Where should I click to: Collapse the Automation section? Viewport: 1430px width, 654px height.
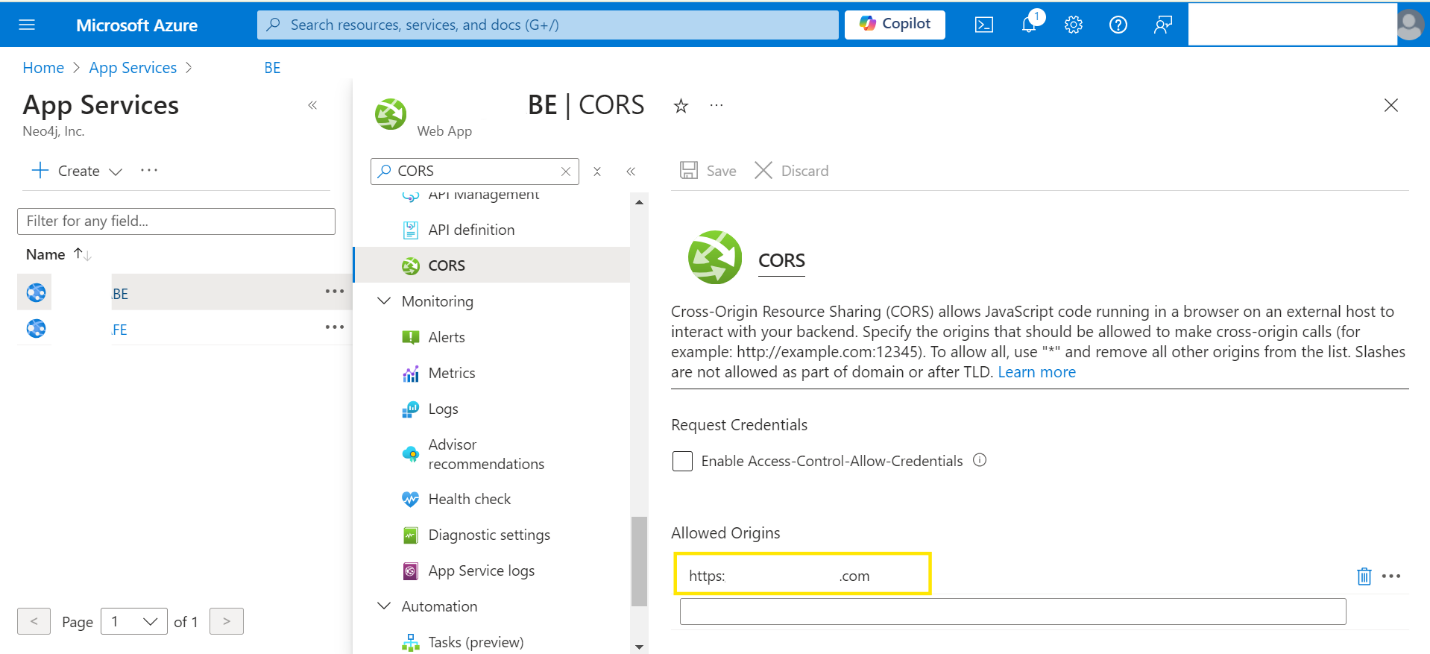tap(384, 606)
